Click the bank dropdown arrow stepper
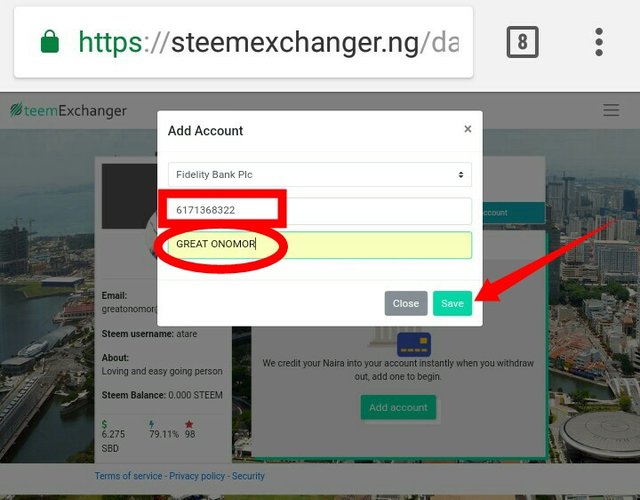Image resolution: width=640 pixels, height=500 pixels. [461, 175]
